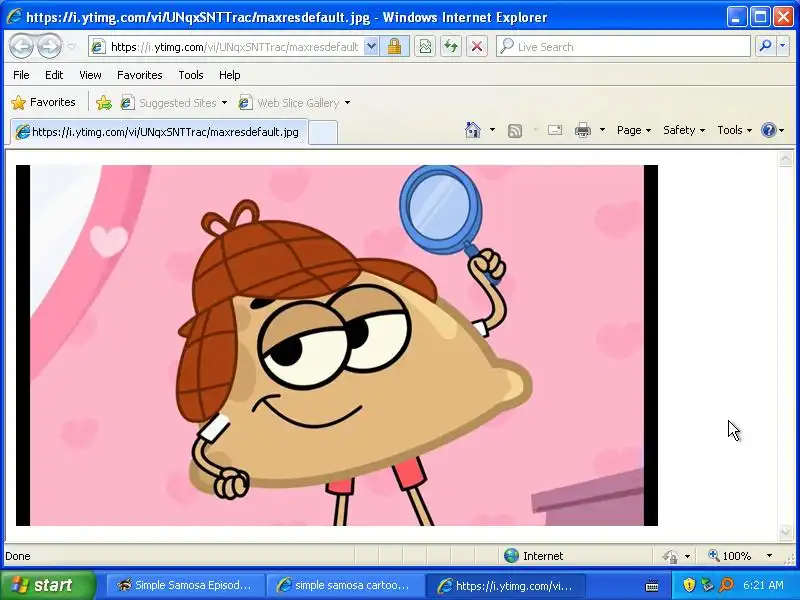Open the Tools command bar menu
The height and width of the screenshot is (600, 800).
pos(735,130)
